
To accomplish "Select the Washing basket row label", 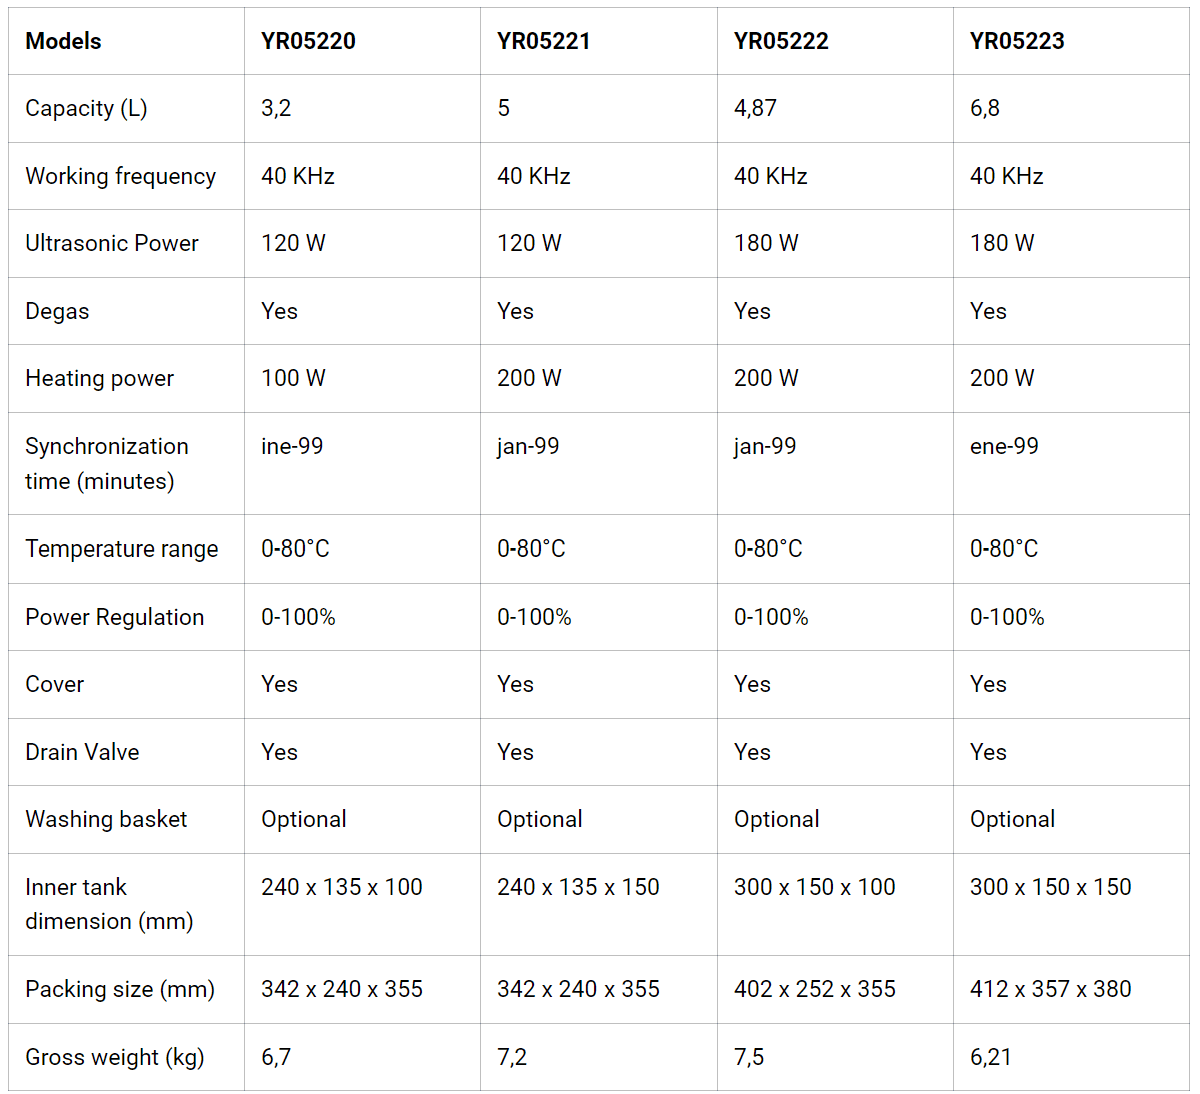I will pos(106,819).
